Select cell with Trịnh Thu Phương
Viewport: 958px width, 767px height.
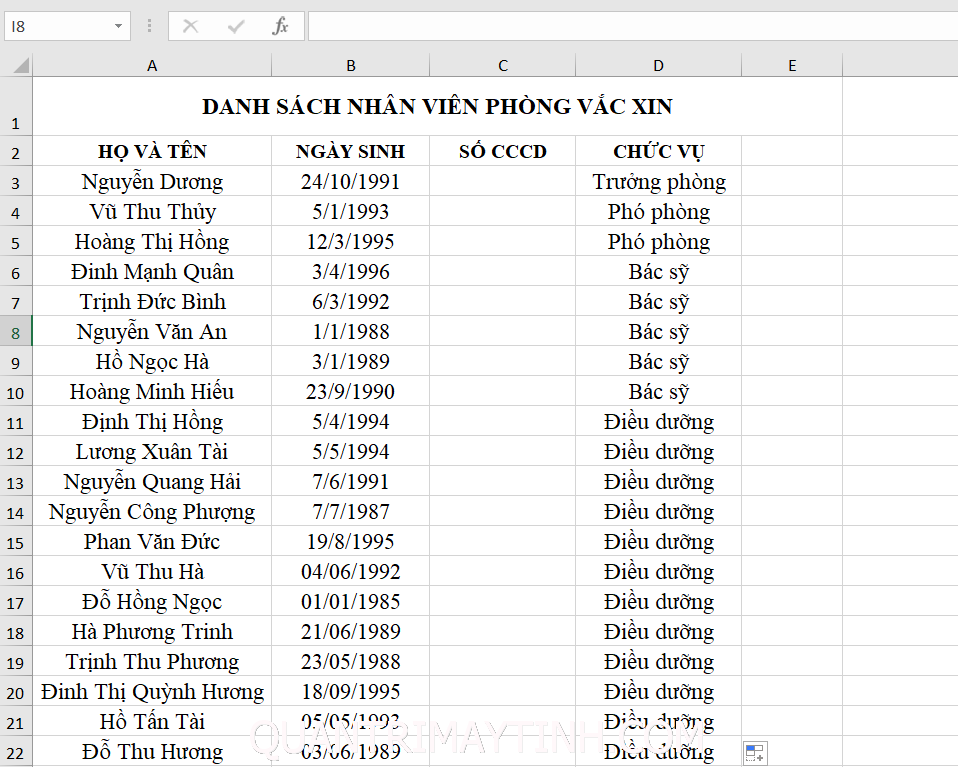152,661
